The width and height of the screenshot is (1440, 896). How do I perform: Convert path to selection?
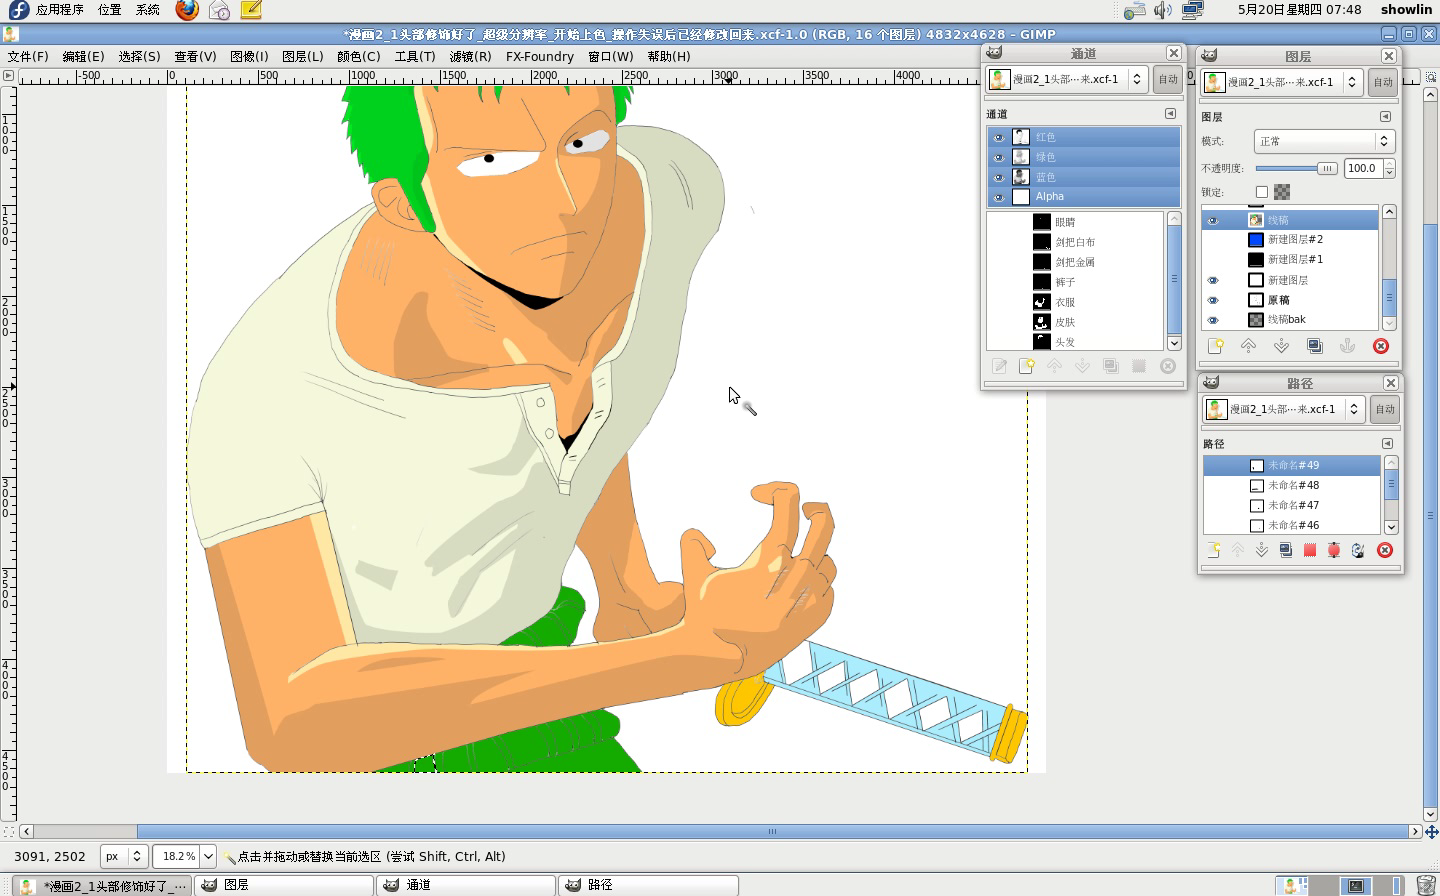(1309, 550)
